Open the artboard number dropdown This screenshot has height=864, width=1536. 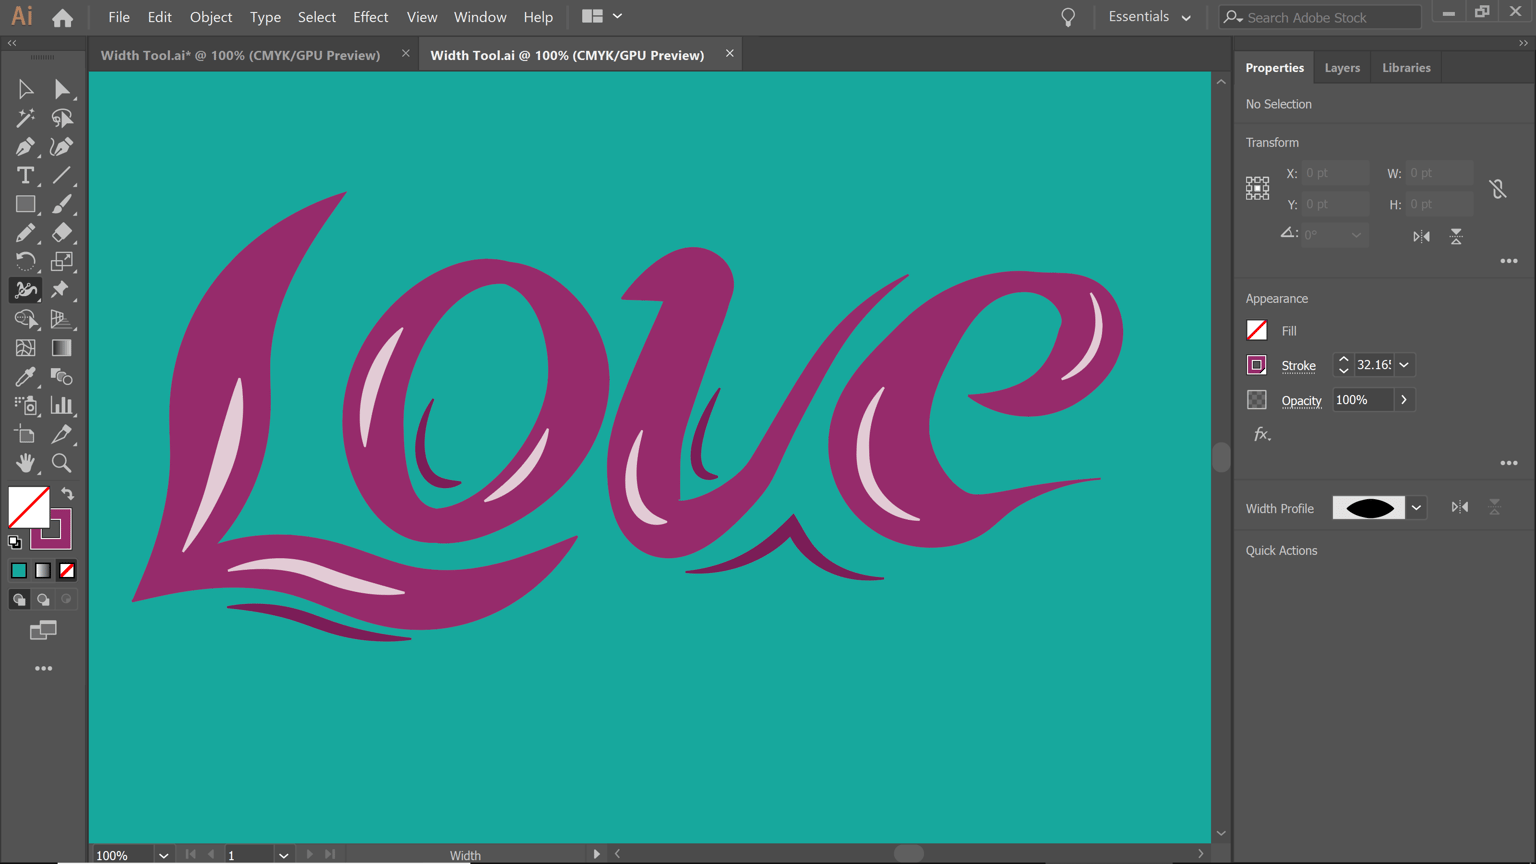click(283, 855)
